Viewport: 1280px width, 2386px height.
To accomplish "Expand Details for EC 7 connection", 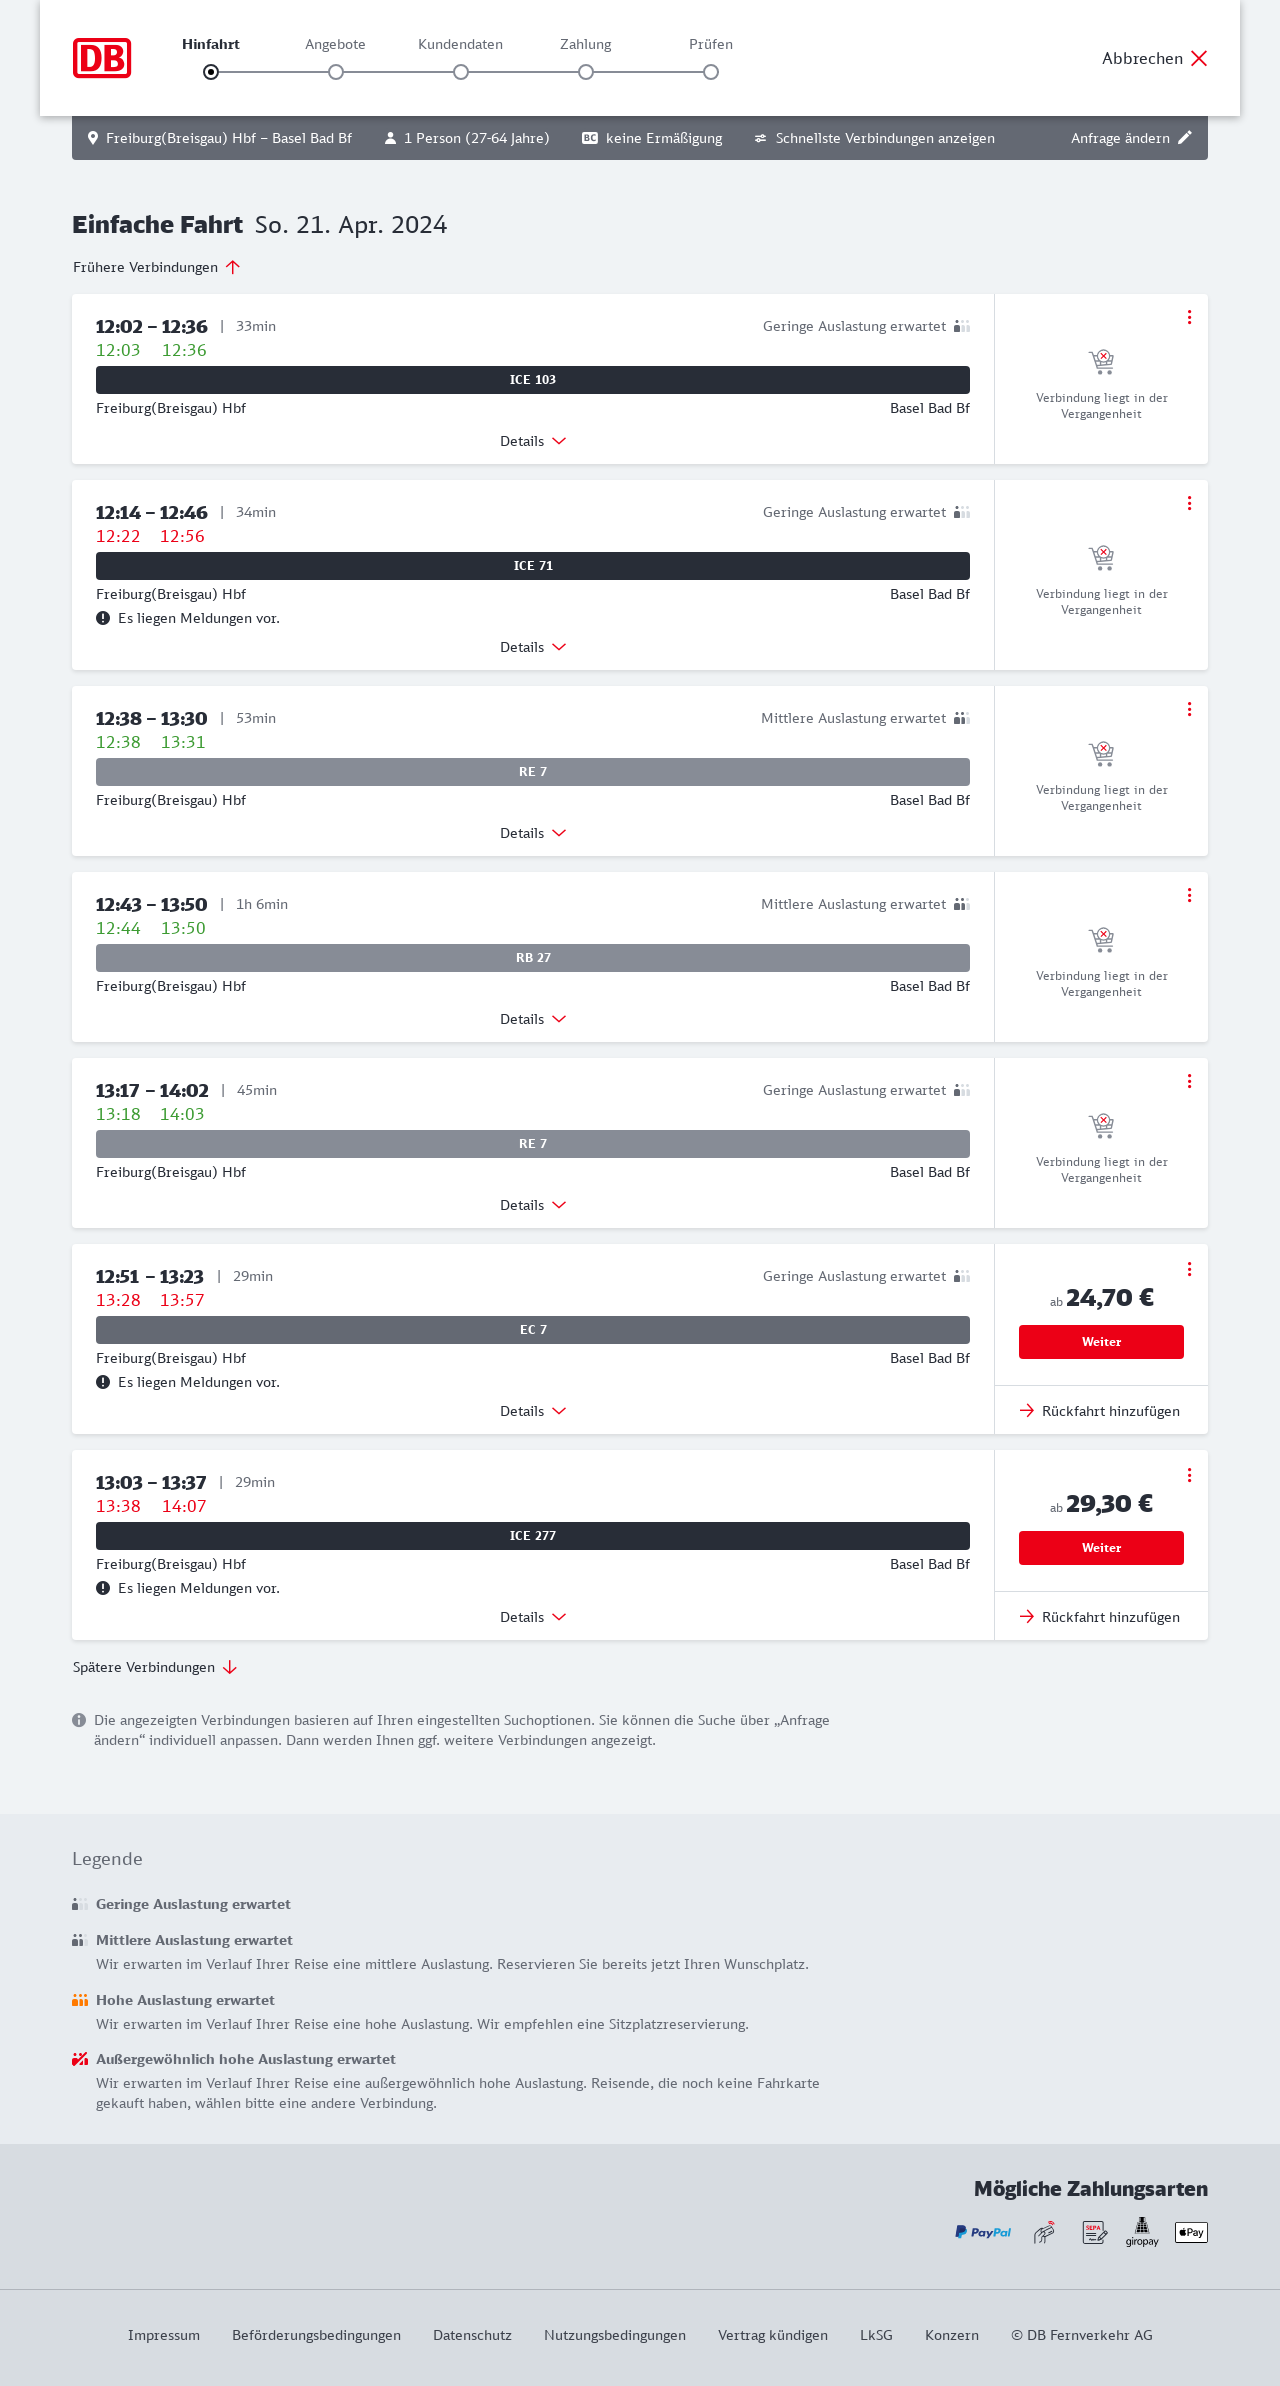I will coord(533,1411).
